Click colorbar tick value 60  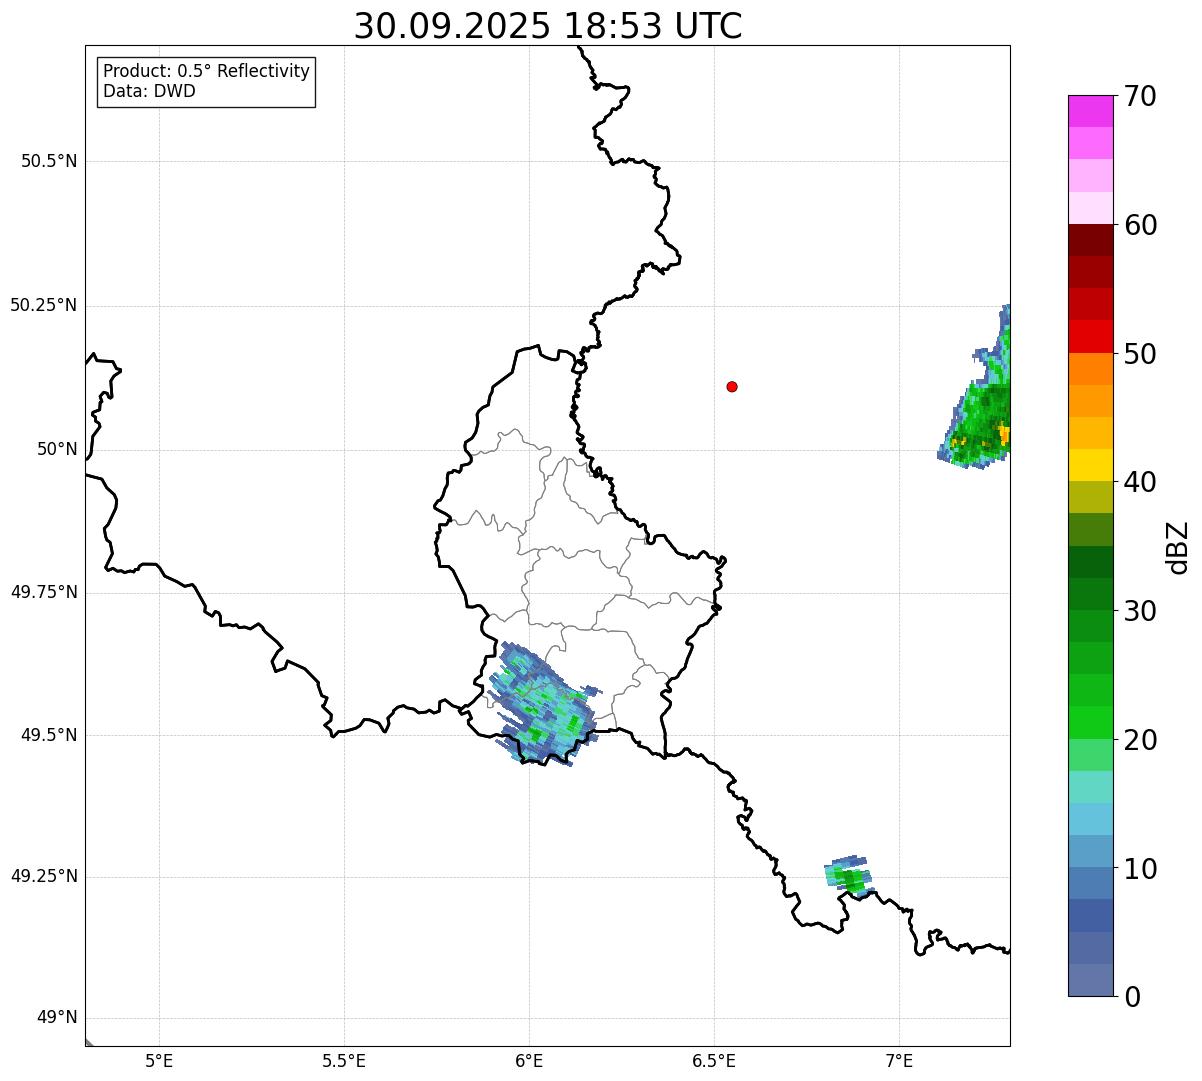(x=1140, y=225)
